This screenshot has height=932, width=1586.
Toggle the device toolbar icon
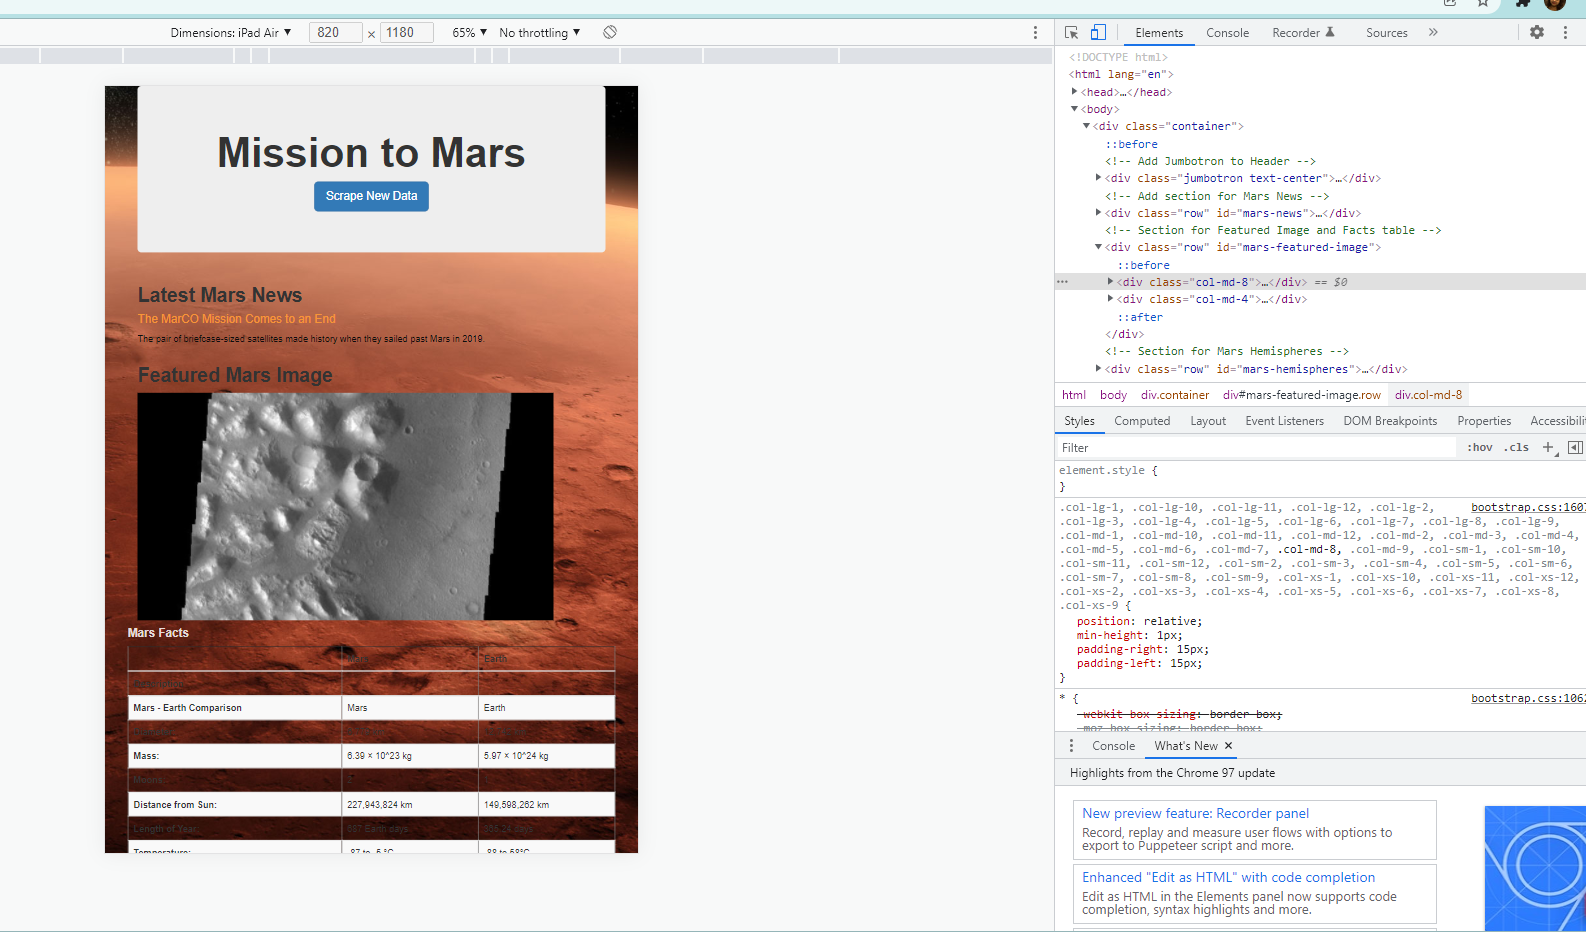coord(1098,32)
